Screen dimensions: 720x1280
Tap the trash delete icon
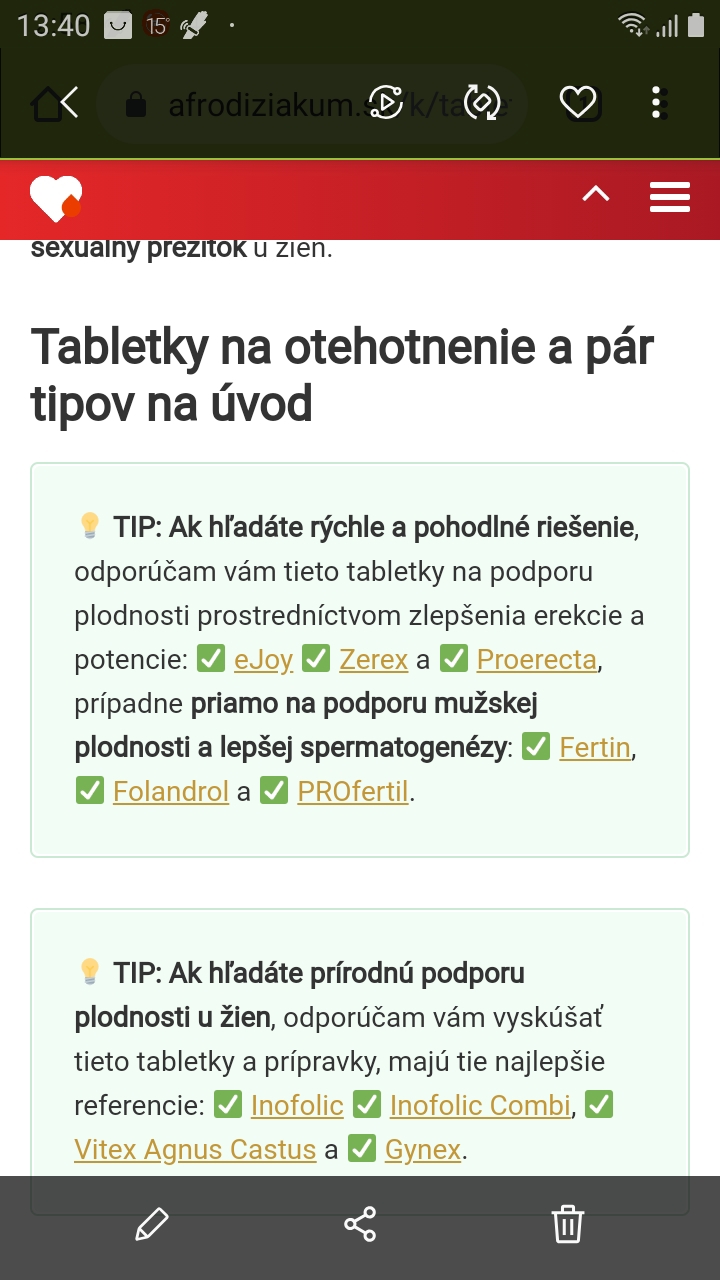click(567, 1224)
